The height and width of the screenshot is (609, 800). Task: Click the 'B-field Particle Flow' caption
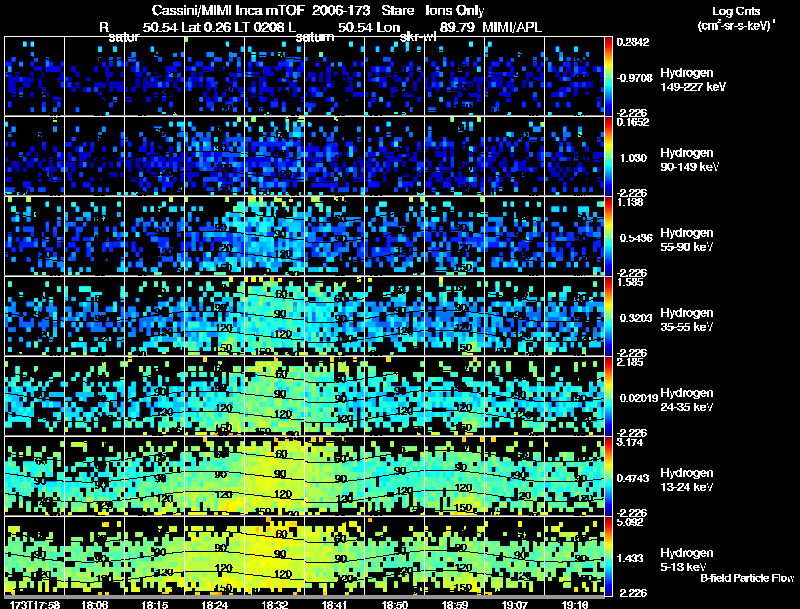tap(747, 578)
